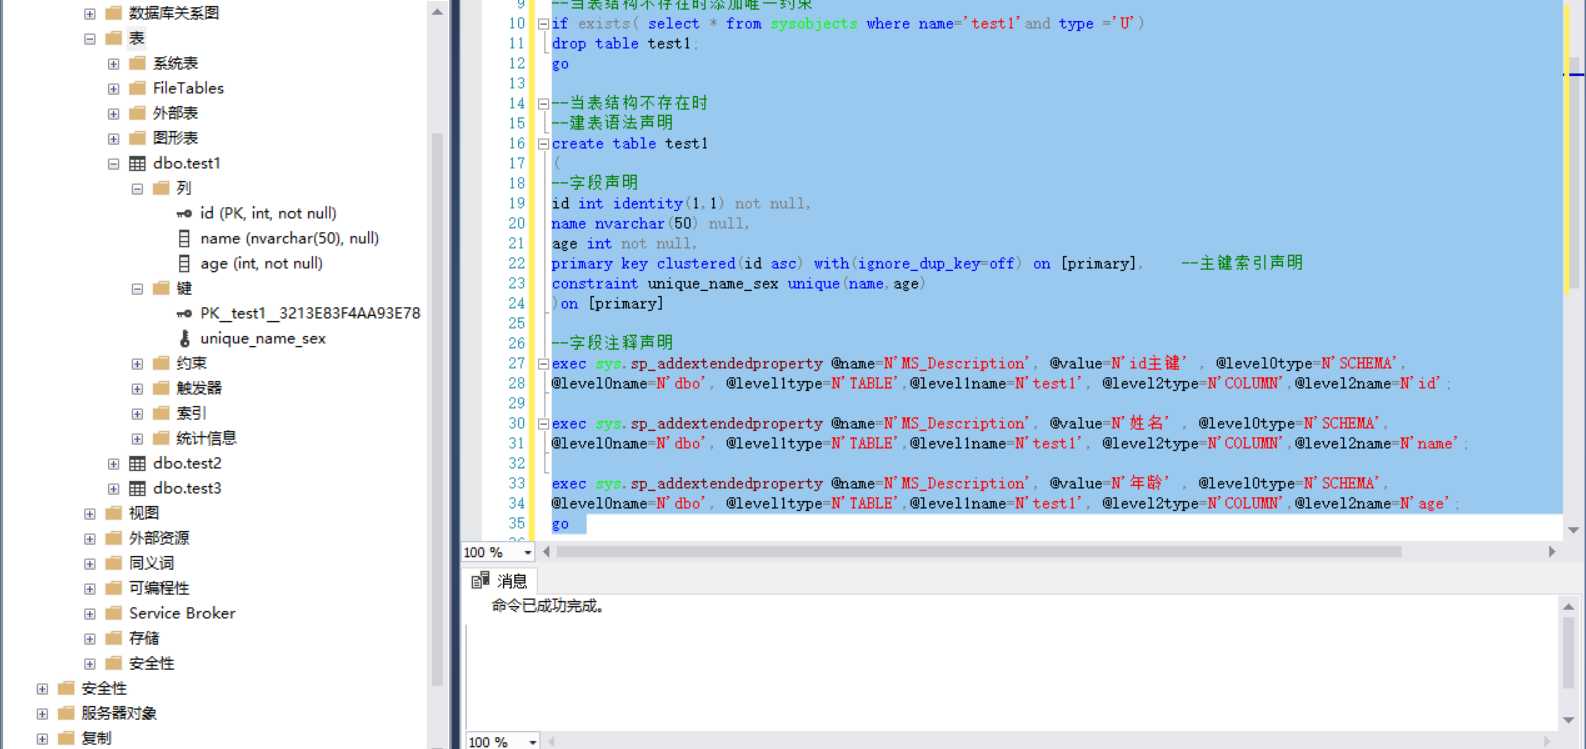Collapse the create table region at line 16
The height and width of the screenshot is (749, 1586).
click(543, 143)
